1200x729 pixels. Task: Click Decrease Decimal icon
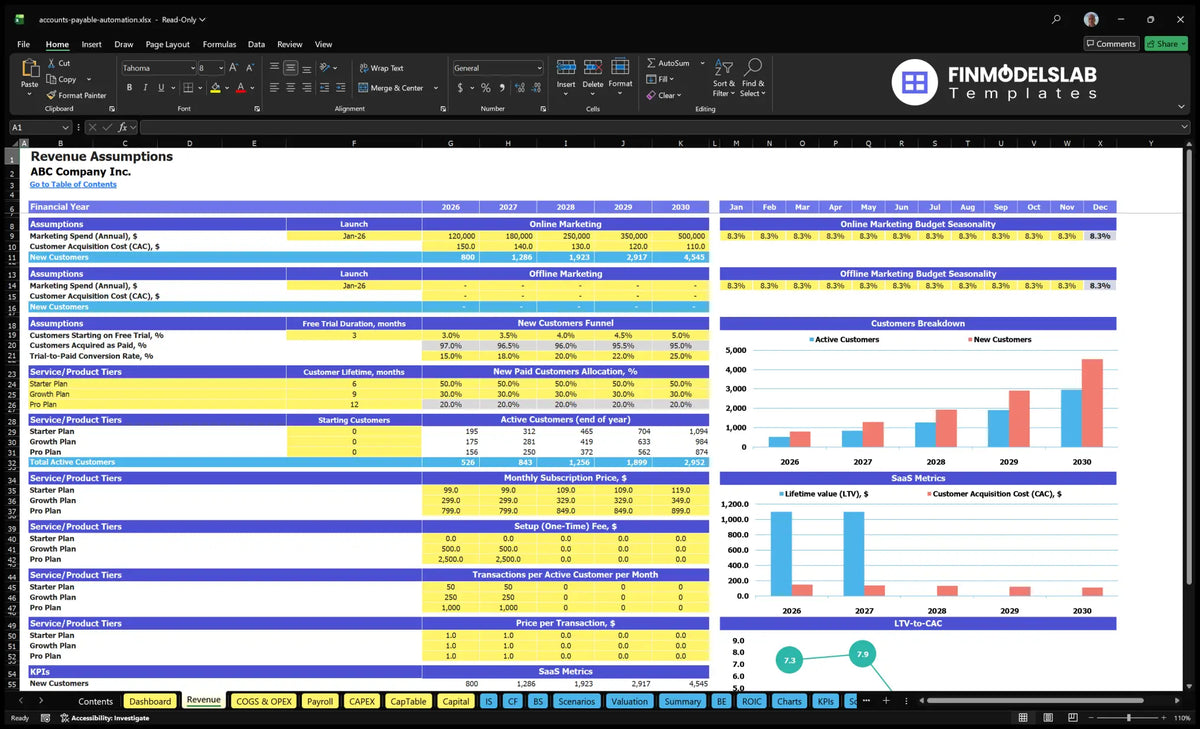point(534,88)
